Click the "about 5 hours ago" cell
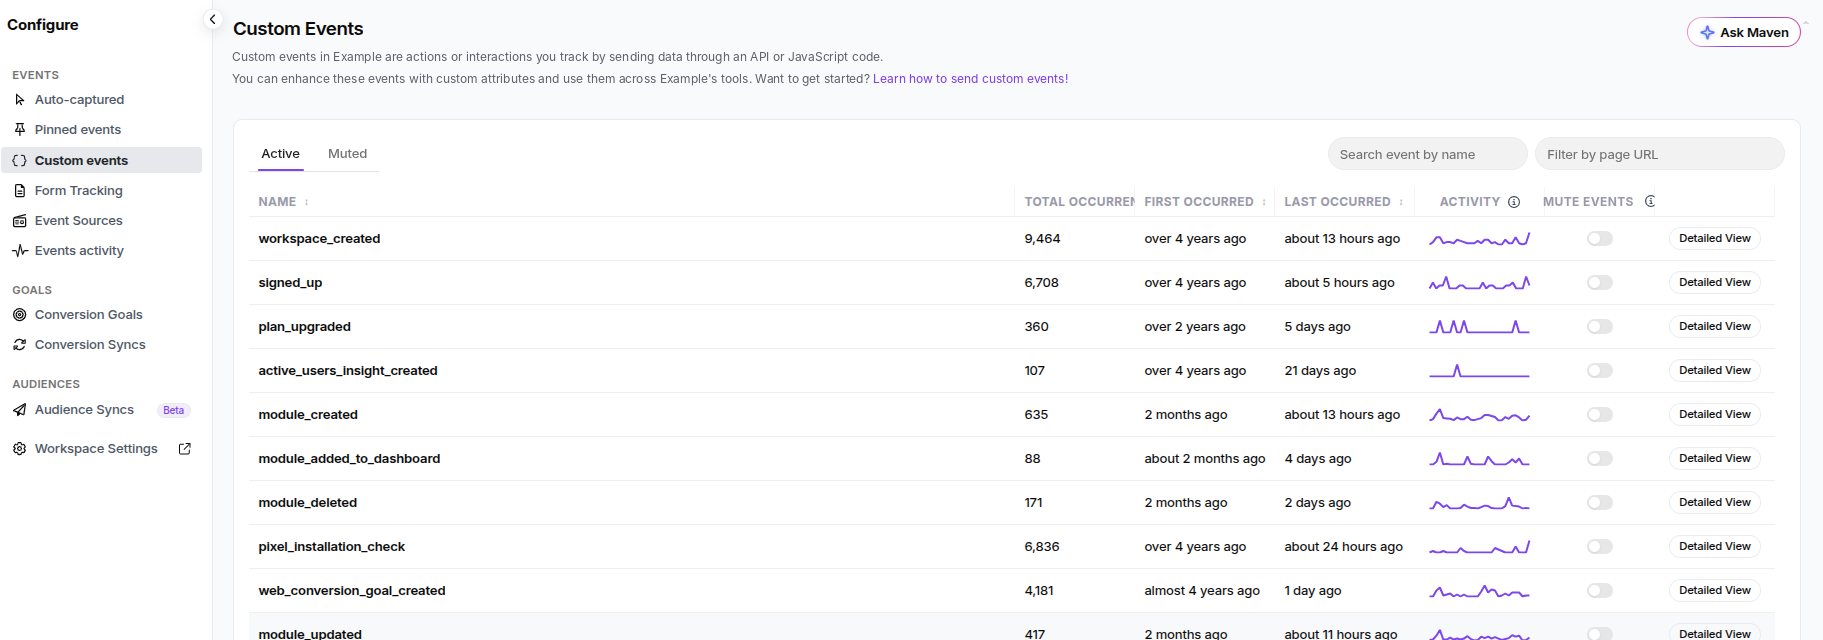The image size is (1823, 640). (x=1340, y=283)
